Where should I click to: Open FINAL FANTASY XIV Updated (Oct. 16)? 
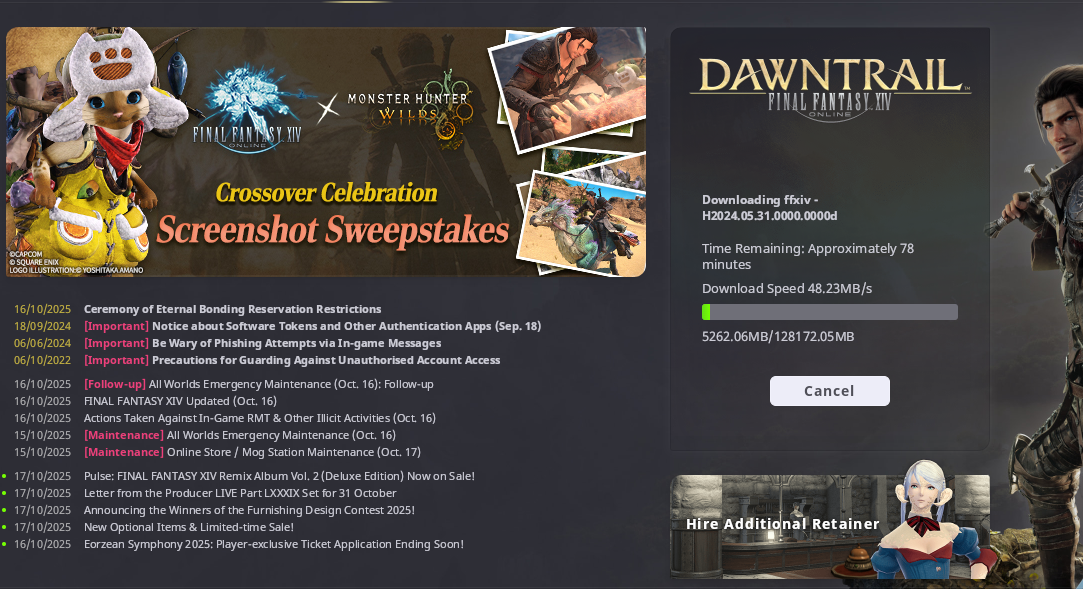tap(180, 401)
